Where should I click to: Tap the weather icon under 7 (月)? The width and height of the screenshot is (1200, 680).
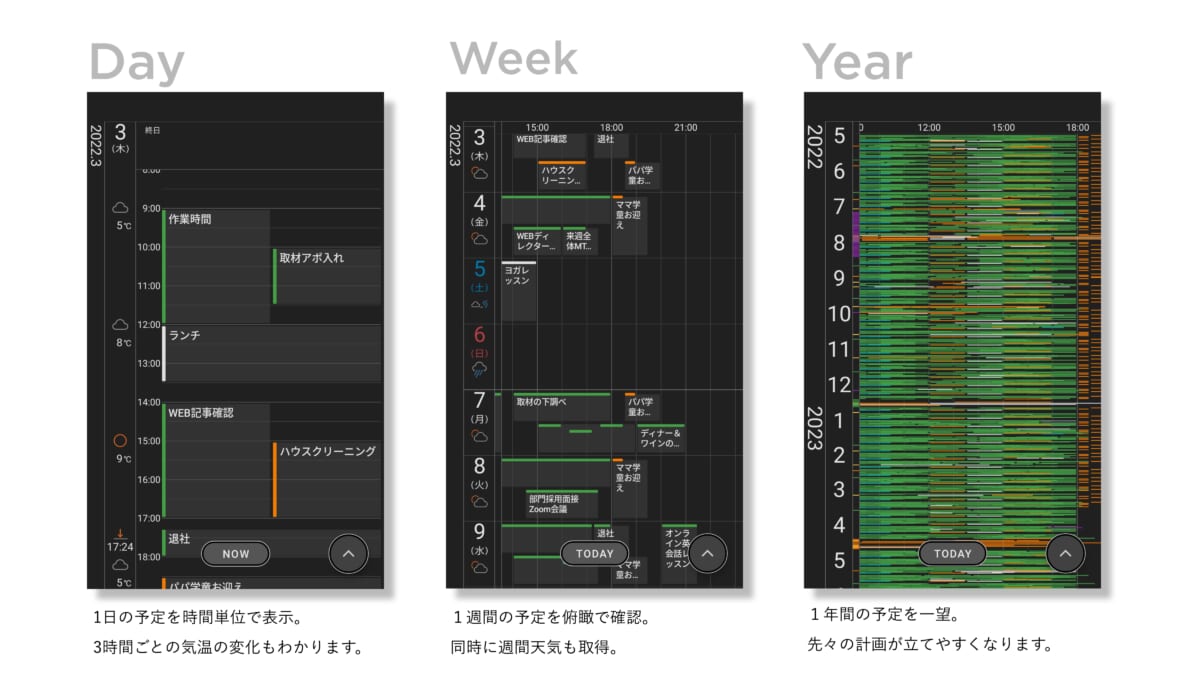coord(480,436)
